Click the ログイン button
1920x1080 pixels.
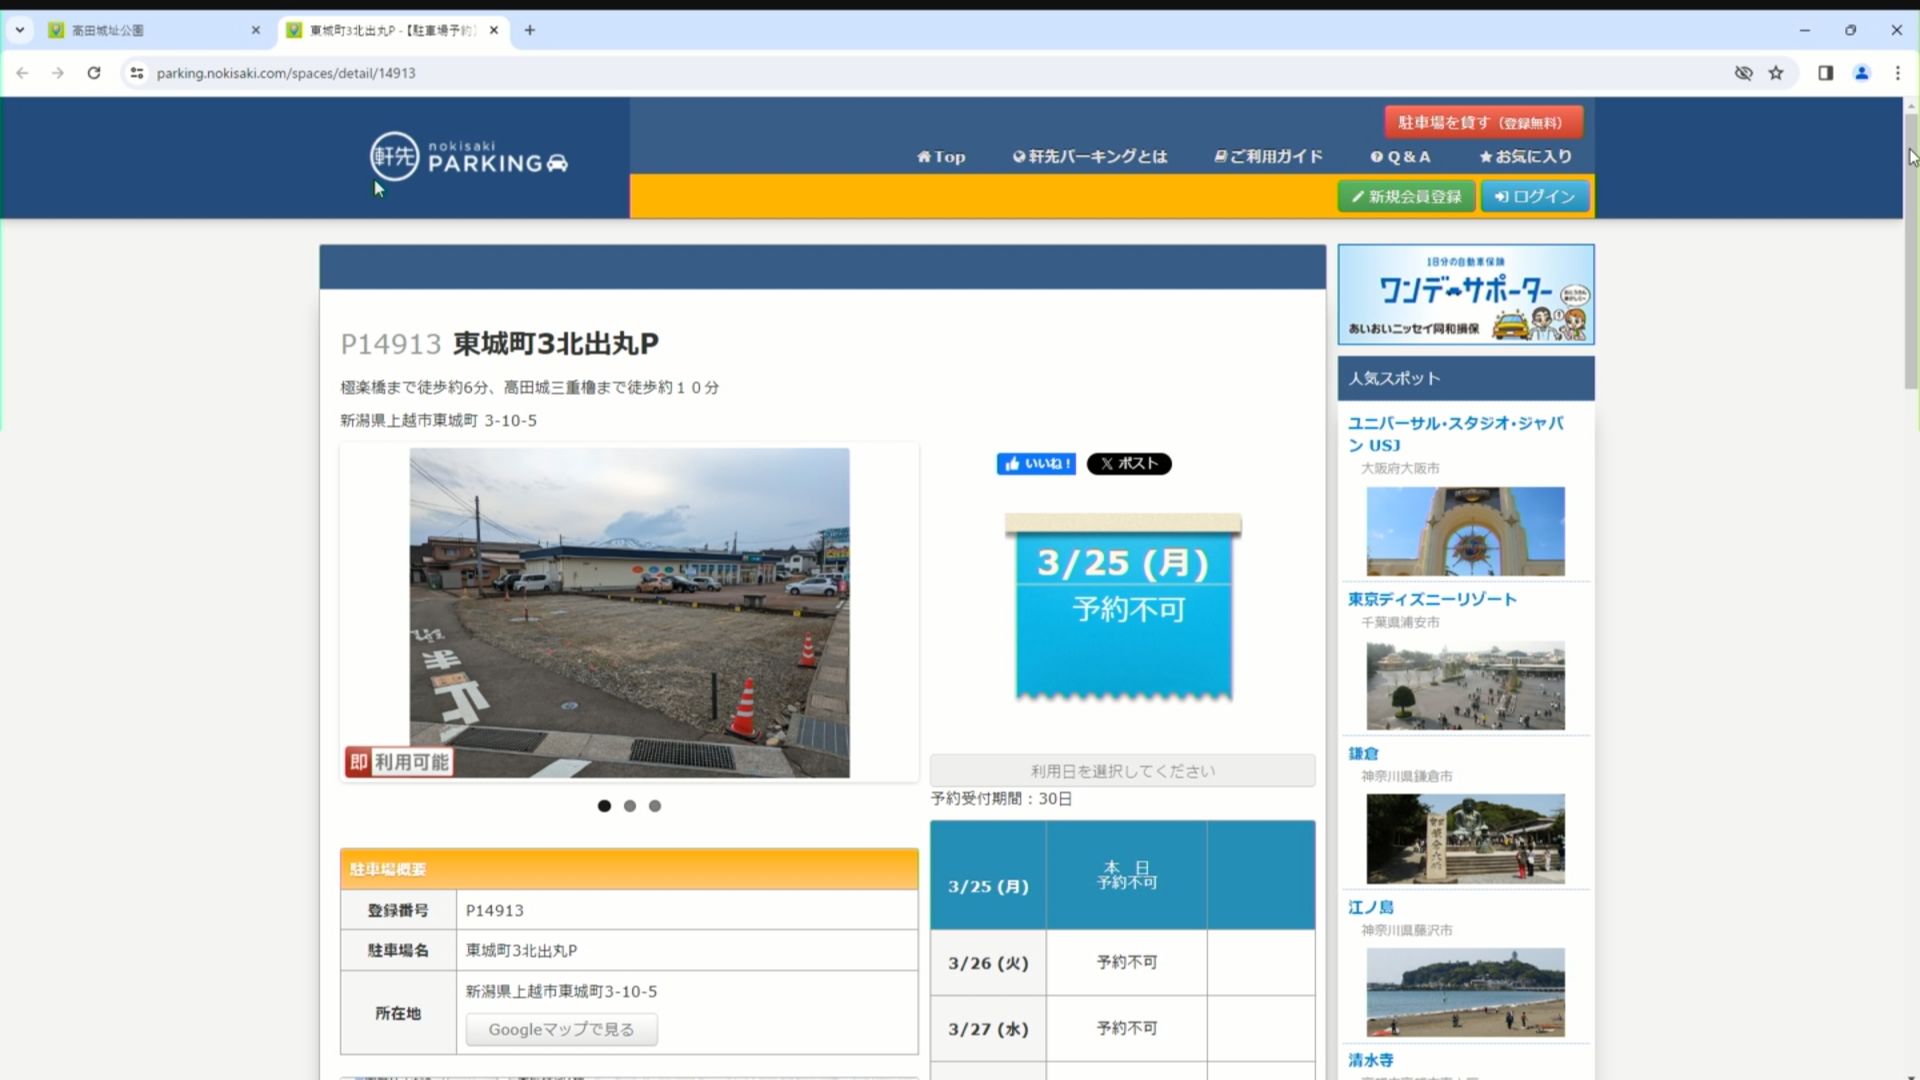pos(1535,197)
